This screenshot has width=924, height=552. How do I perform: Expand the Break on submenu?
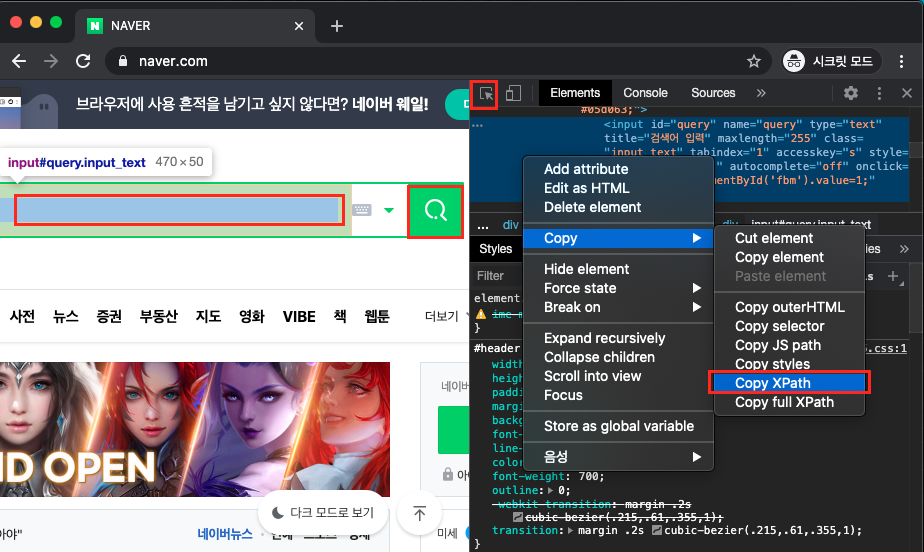pyautogui.click(x=618, y=307)
